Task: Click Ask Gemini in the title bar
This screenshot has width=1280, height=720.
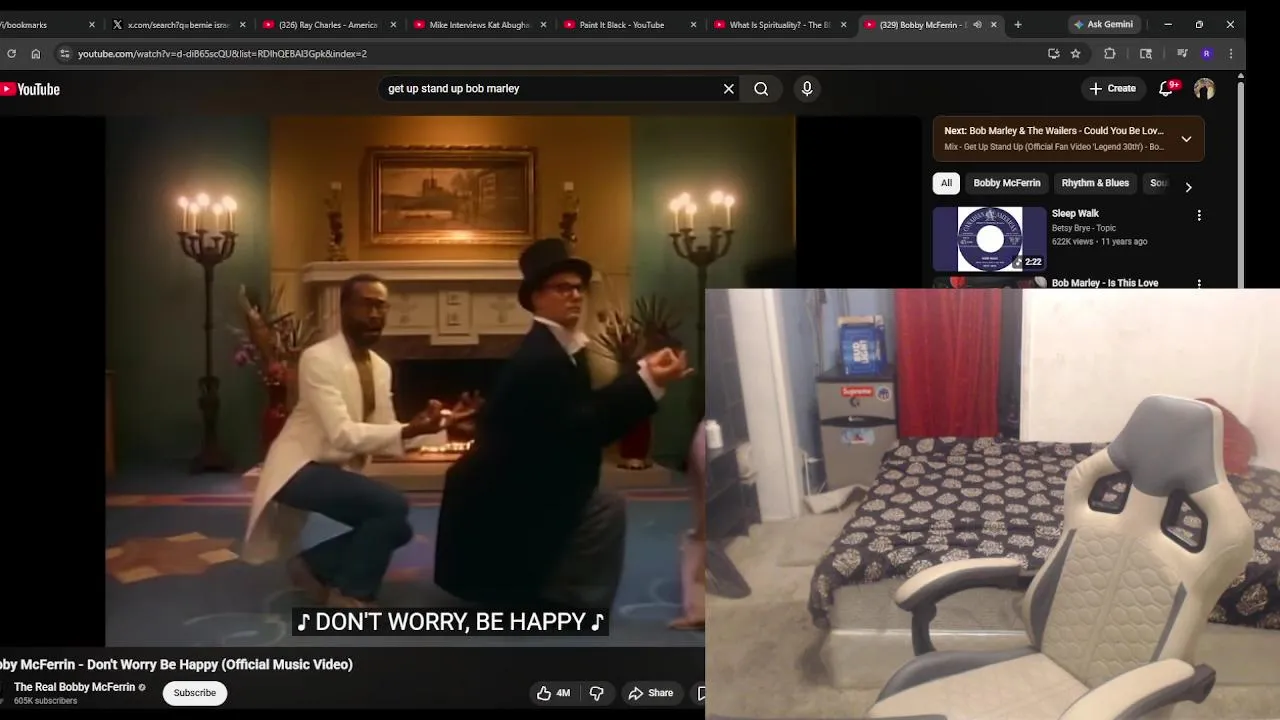Action: tap(1103, 24)
